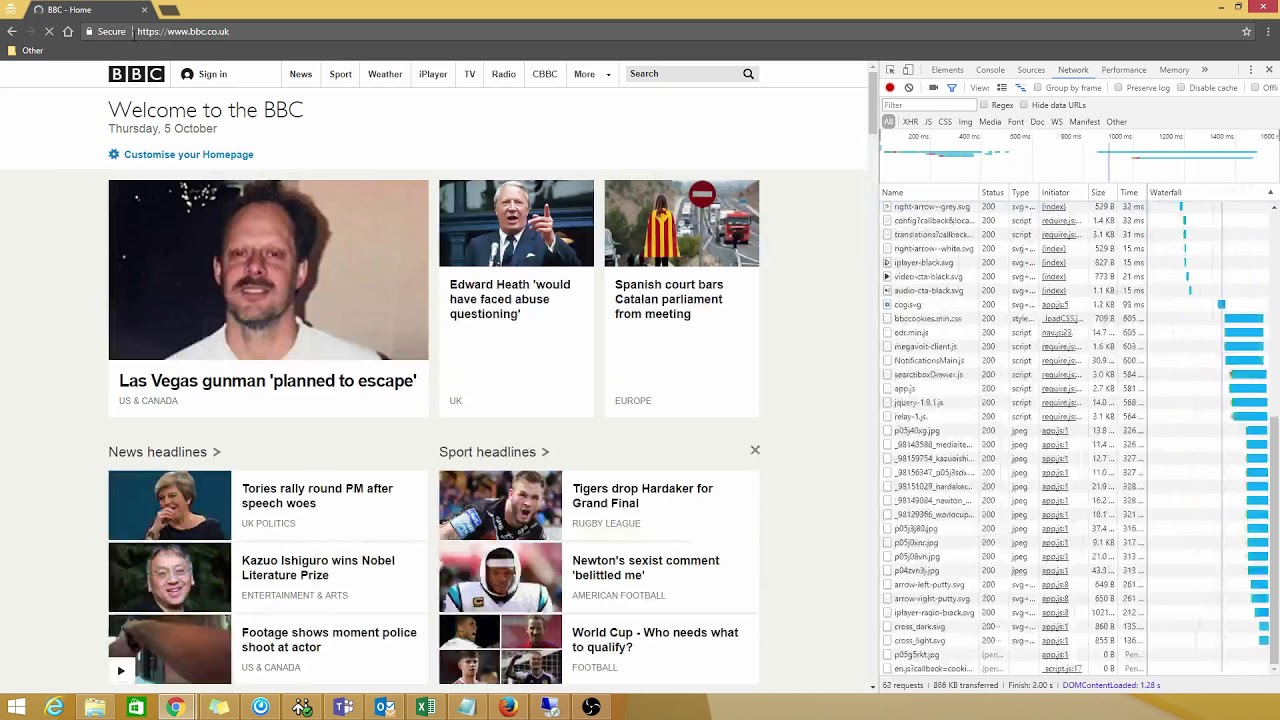
Task: Click the cog icon beside Customise your Homepage
Action: [x=114, y=155]
